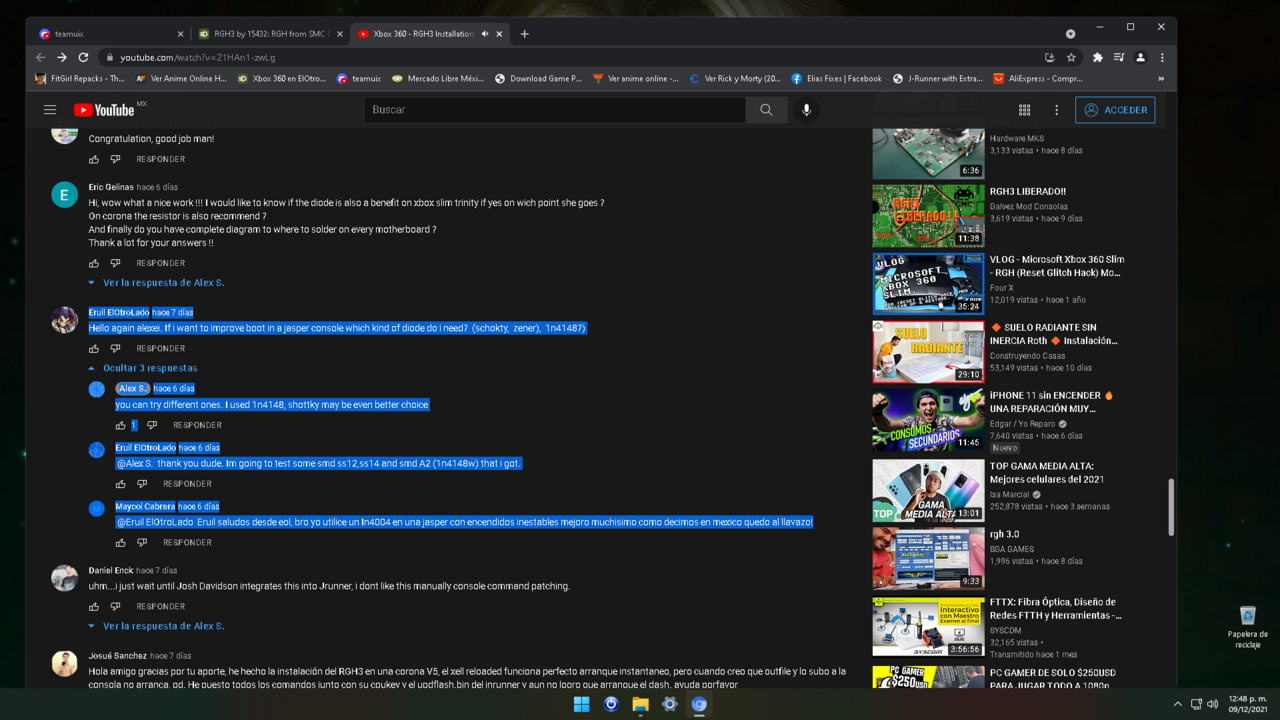Close the Xbox 360 RGH3 Installation tab
Image resolution: width=1280 pixels, height=720 pixels.
(499, 34)
